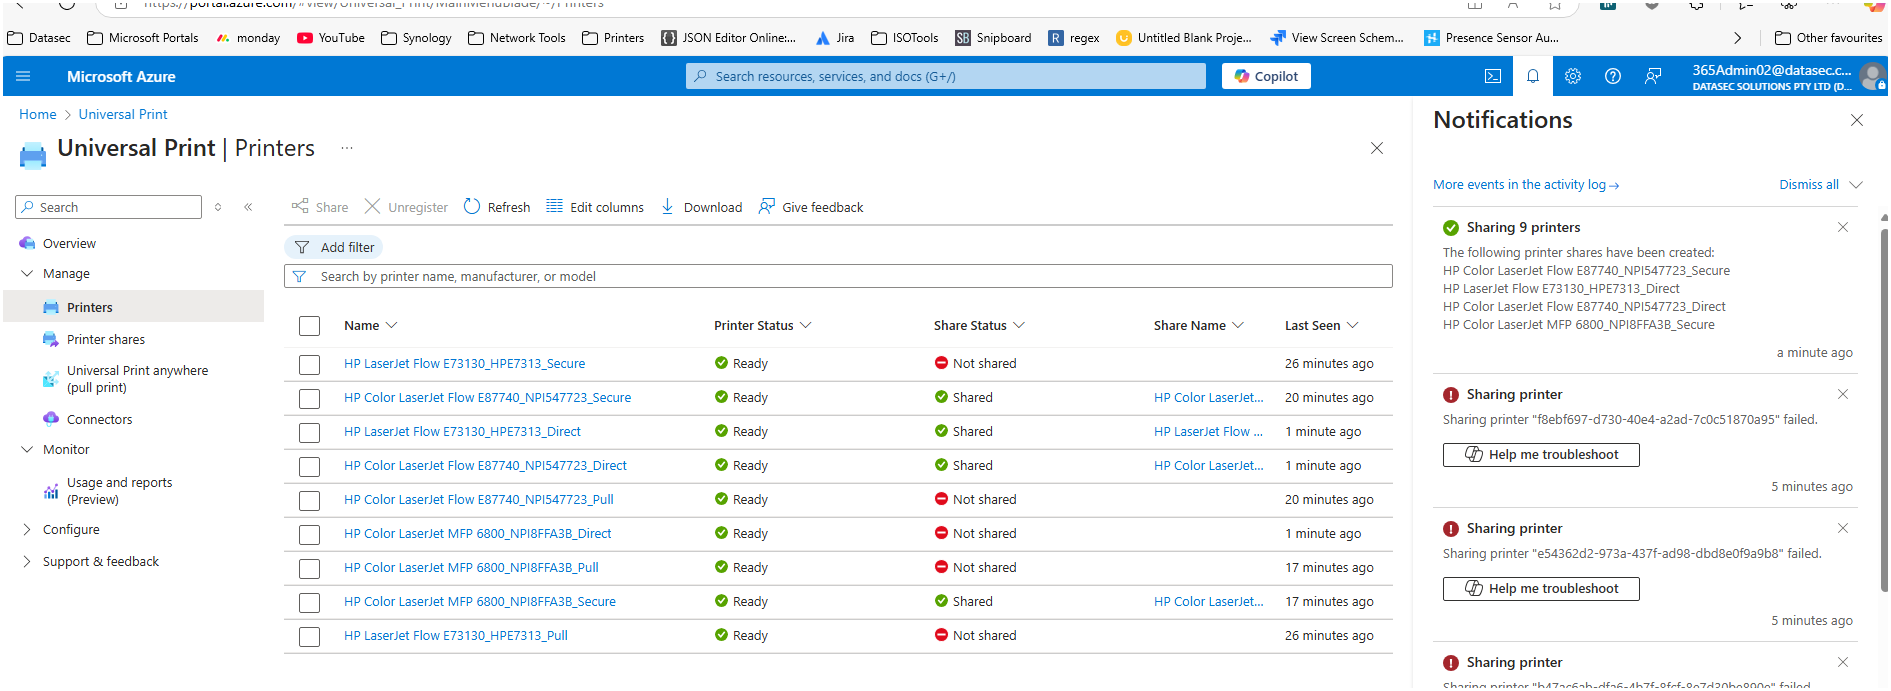Click the Share toolbar command
The height and width of the screenshot is (691, 1891).
pyautogui.click(x=320, y=207)
